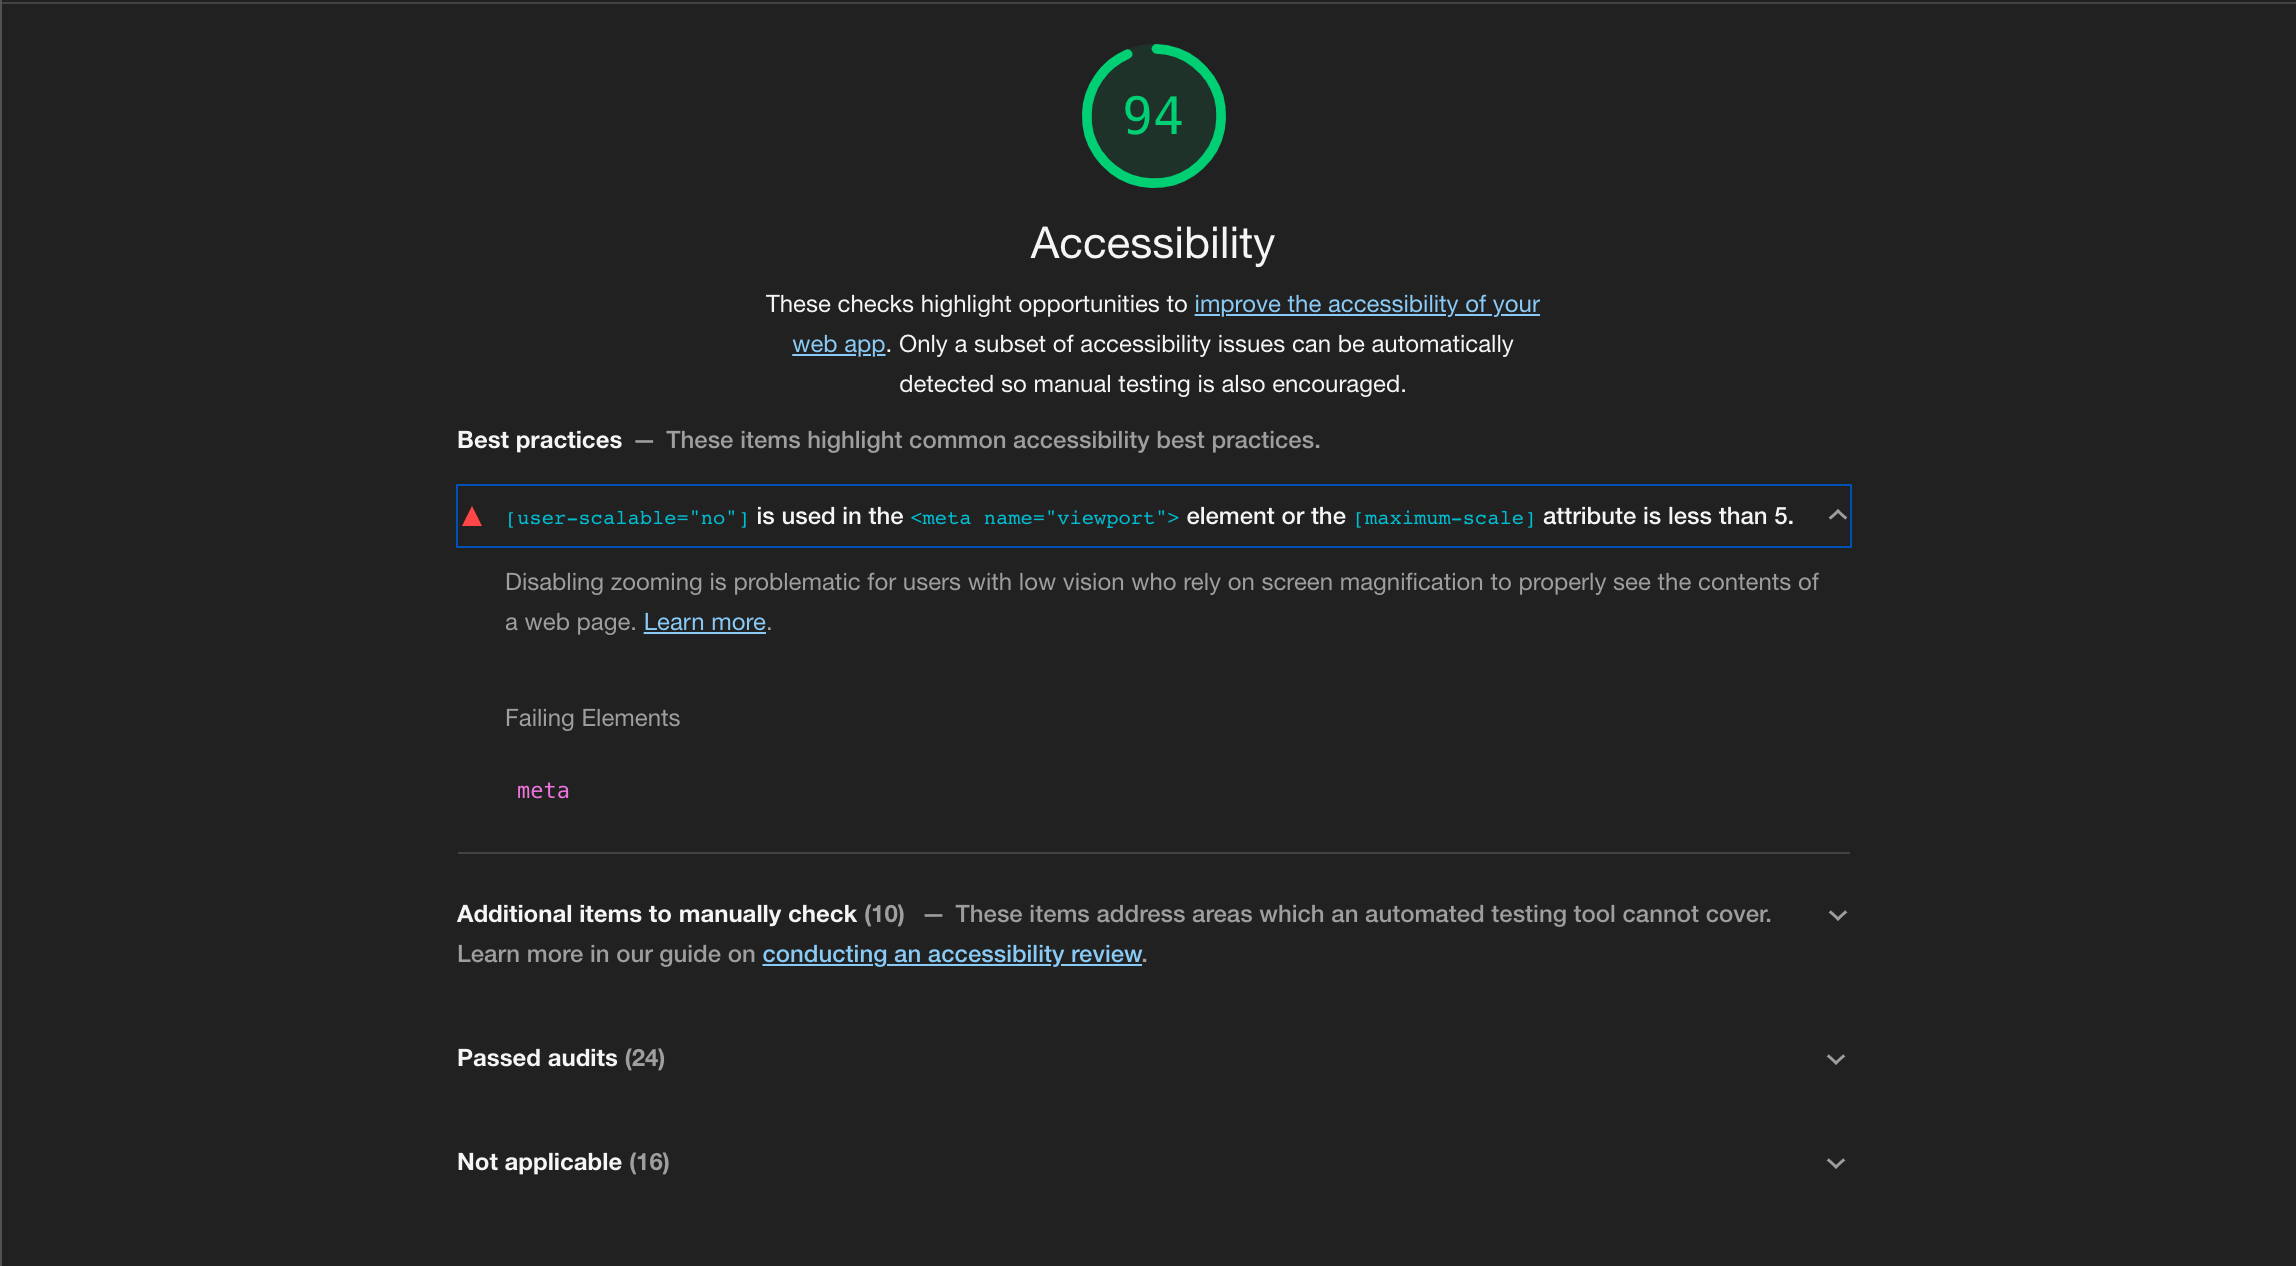
Task: Click the maximum-scale code snippet
Action: 1444,517
